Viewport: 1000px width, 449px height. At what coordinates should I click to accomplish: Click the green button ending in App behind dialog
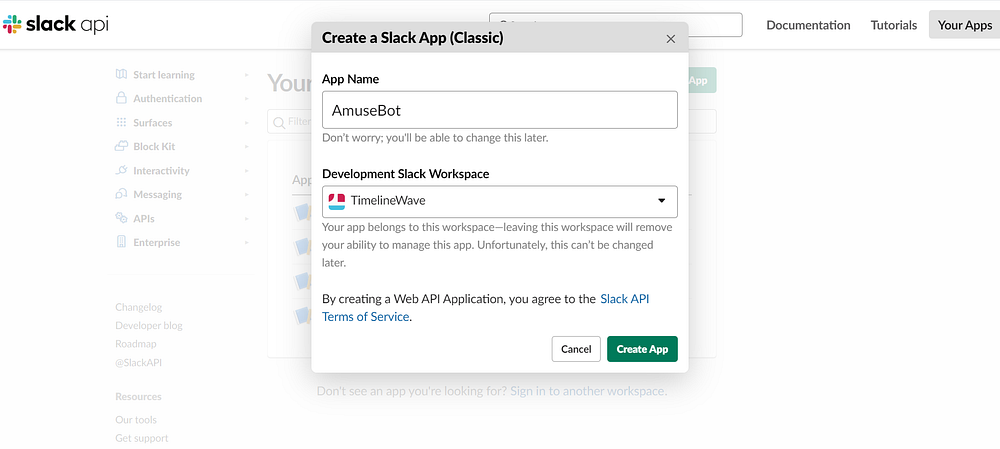[702, 80]
